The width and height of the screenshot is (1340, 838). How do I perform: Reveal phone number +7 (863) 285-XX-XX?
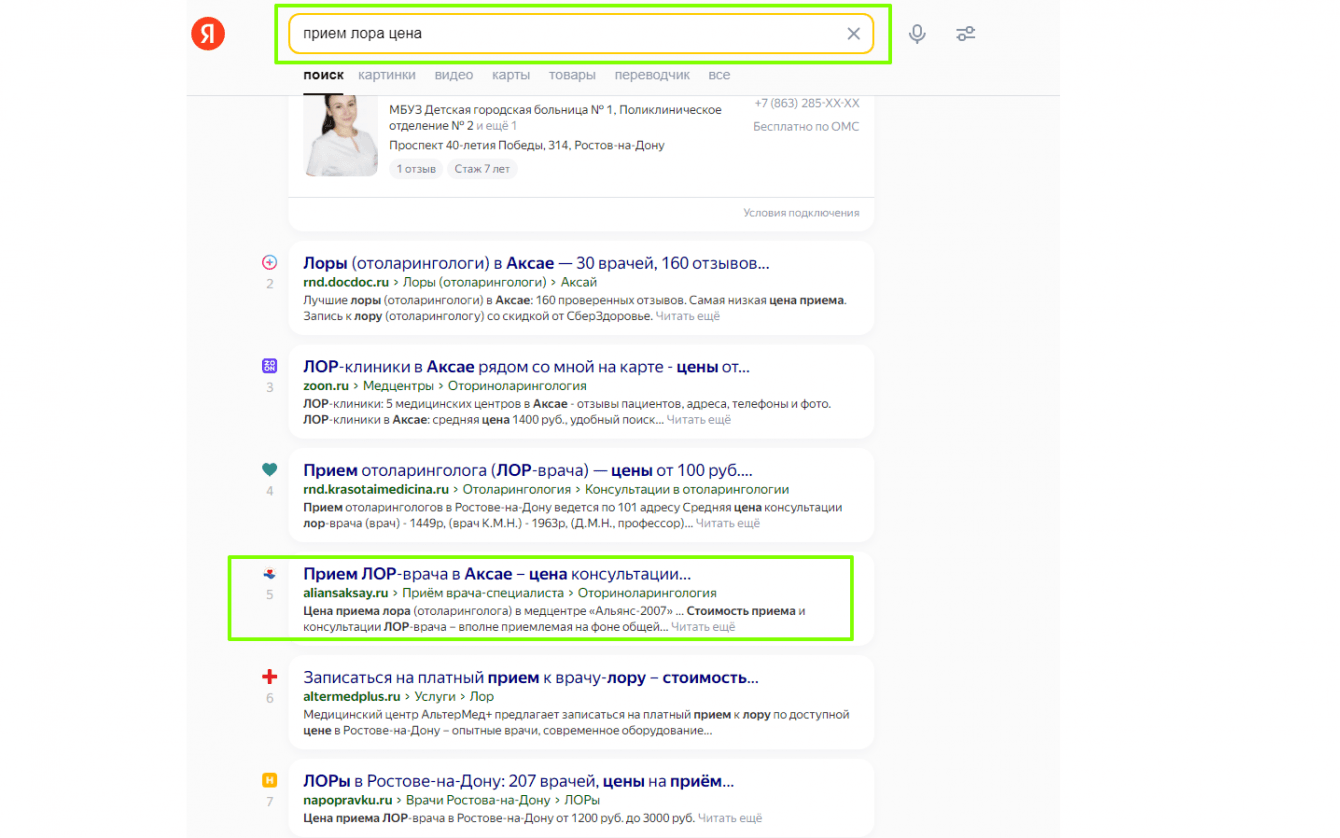click(807, 103)
